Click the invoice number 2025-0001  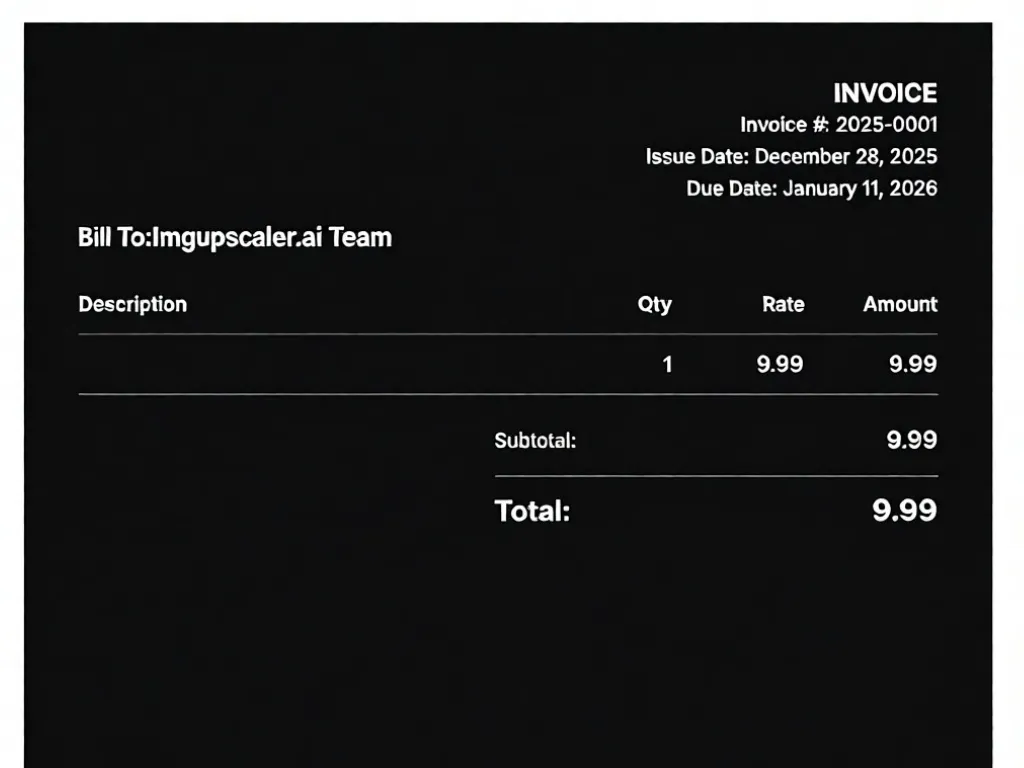[886, 125]
